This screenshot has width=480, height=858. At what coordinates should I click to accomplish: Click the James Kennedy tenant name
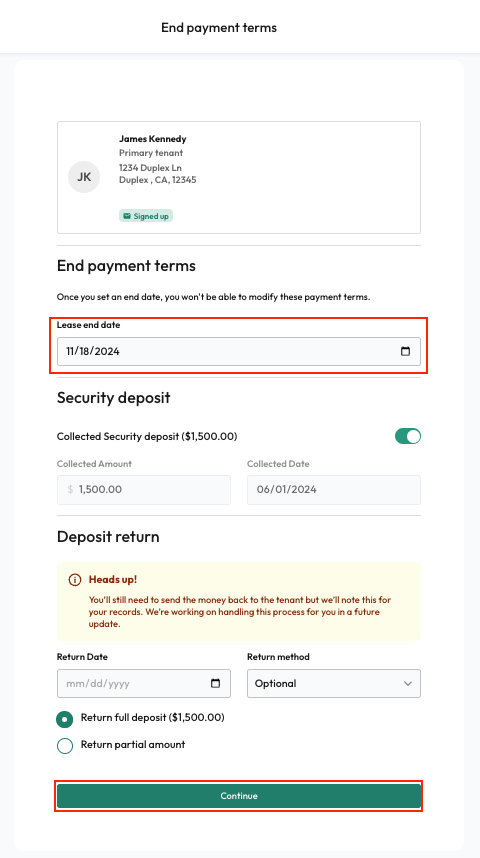point(153,139)
